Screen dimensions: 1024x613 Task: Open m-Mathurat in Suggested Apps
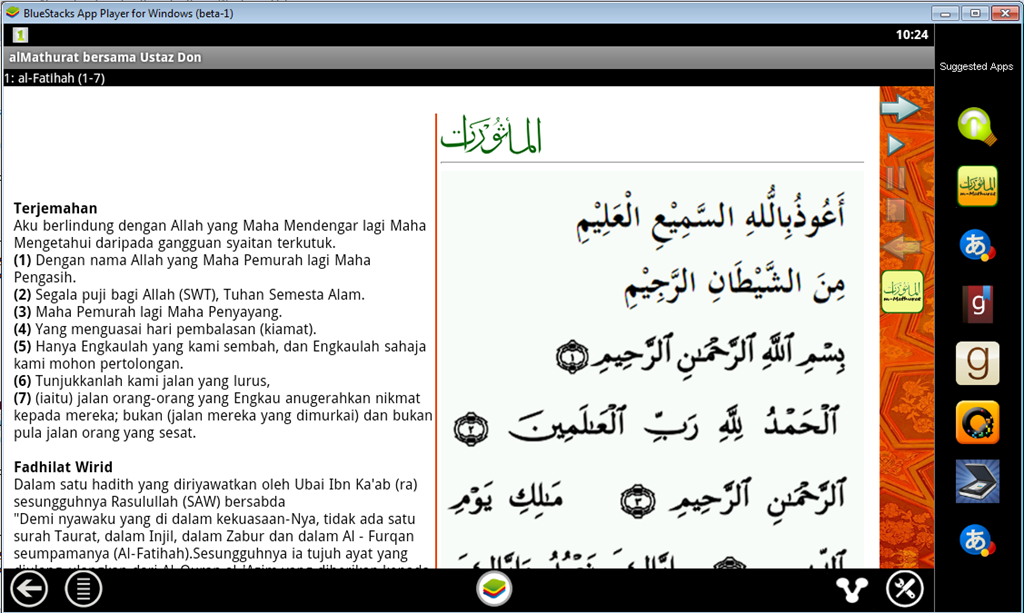click(x=977, y=186)
